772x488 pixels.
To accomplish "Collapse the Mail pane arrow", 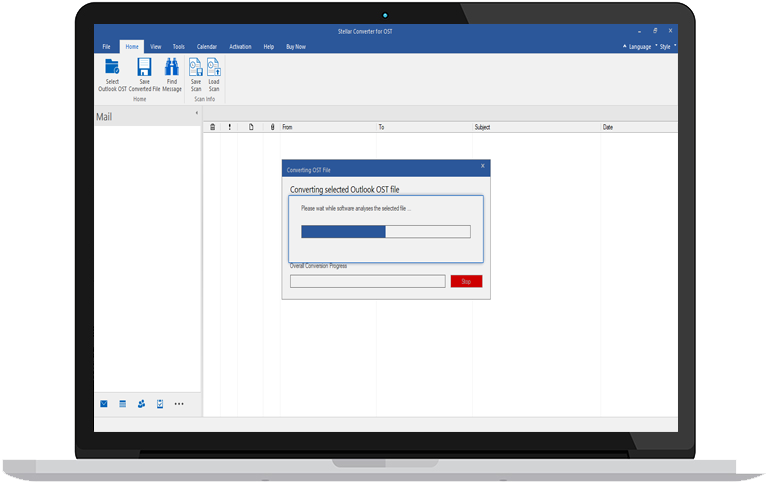I will 196,113.
